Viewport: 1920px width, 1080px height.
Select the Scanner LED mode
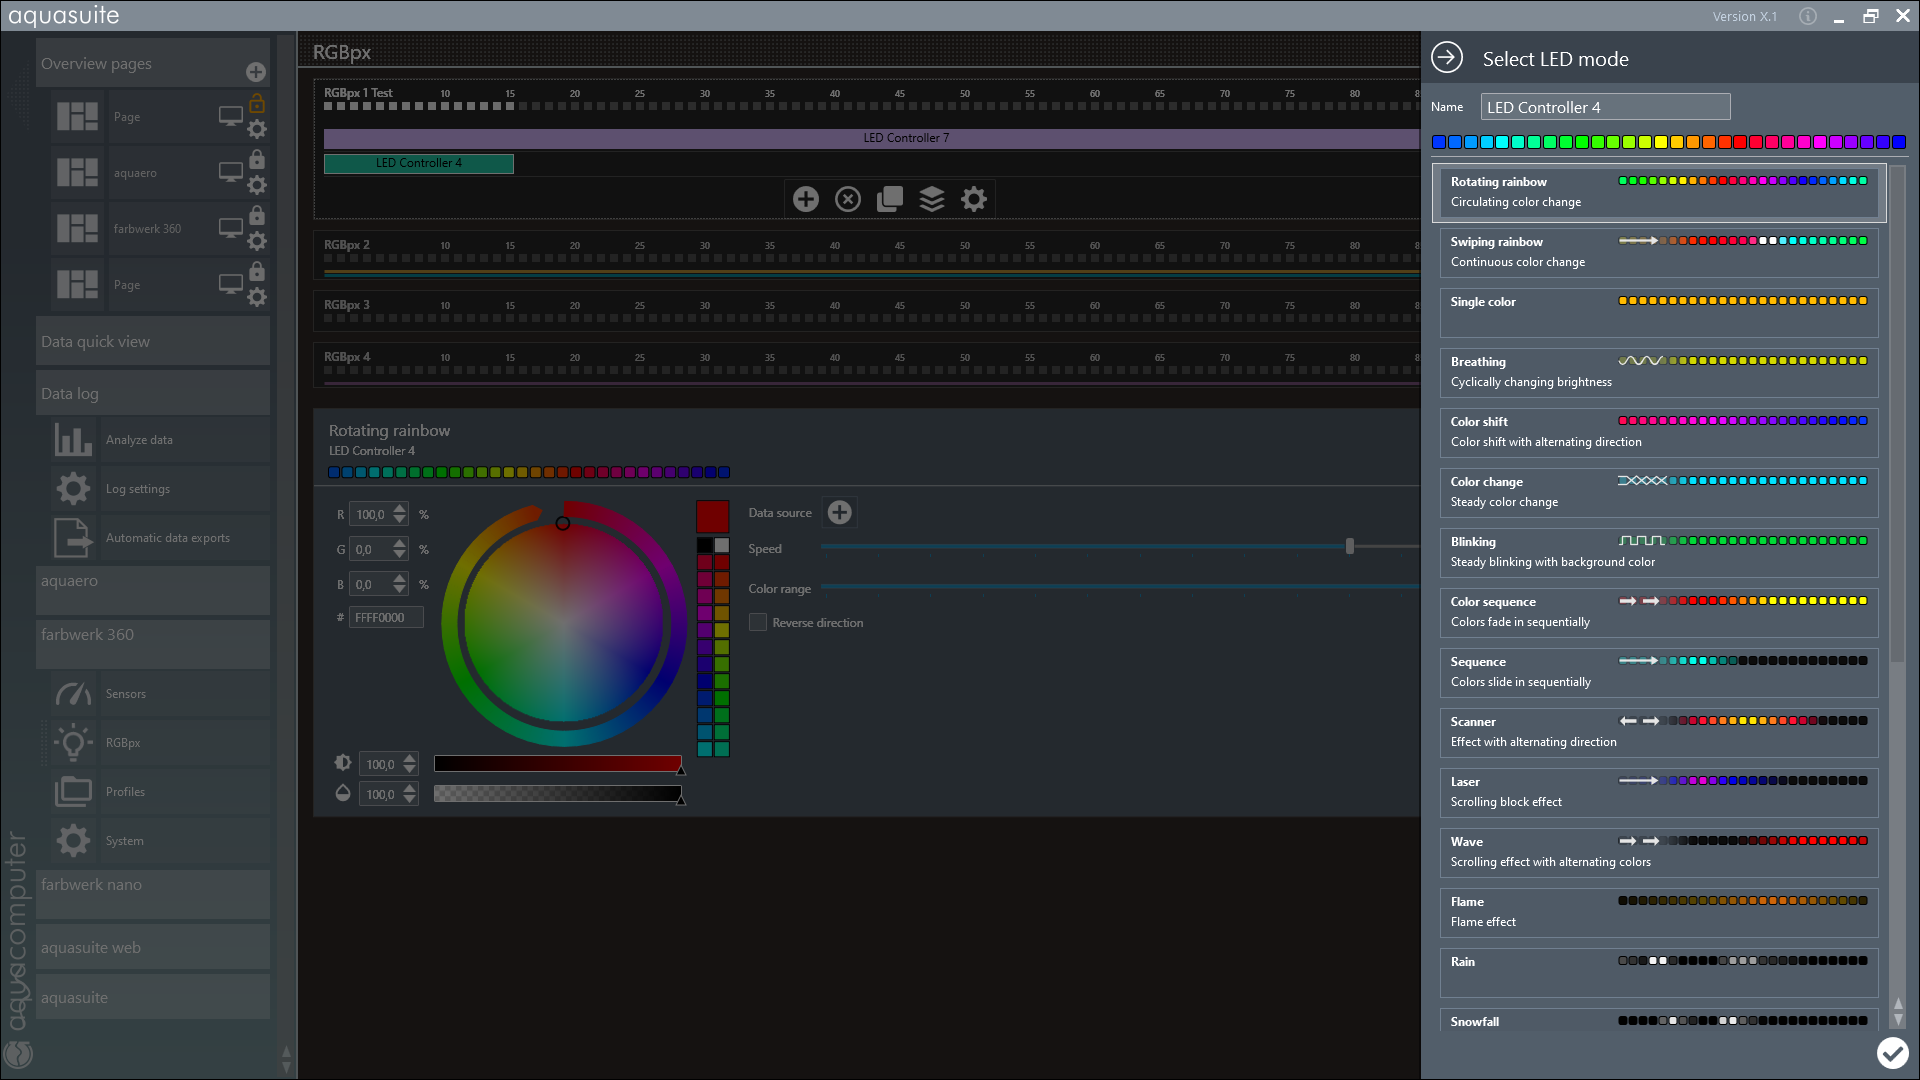pos(1658,732)
